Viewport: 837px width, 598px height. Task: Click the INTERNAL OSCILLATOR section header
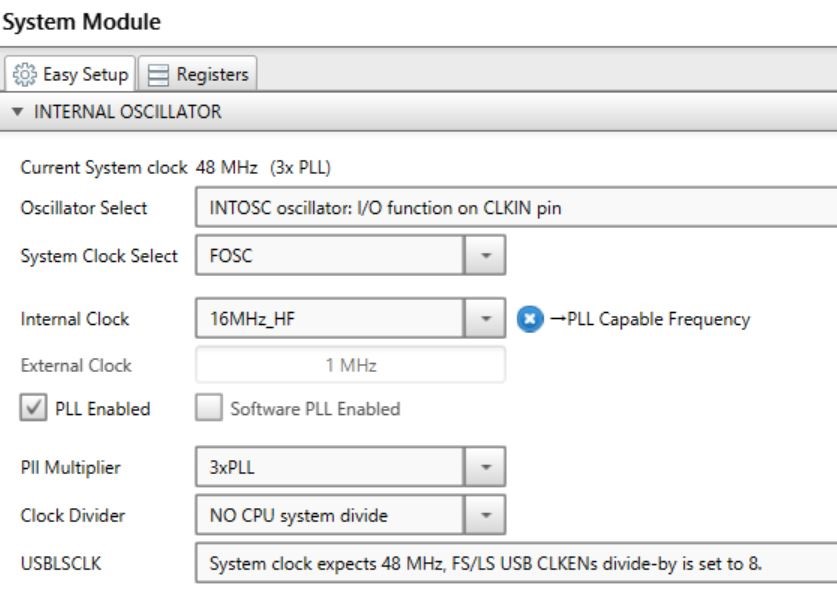click(128, 112)
